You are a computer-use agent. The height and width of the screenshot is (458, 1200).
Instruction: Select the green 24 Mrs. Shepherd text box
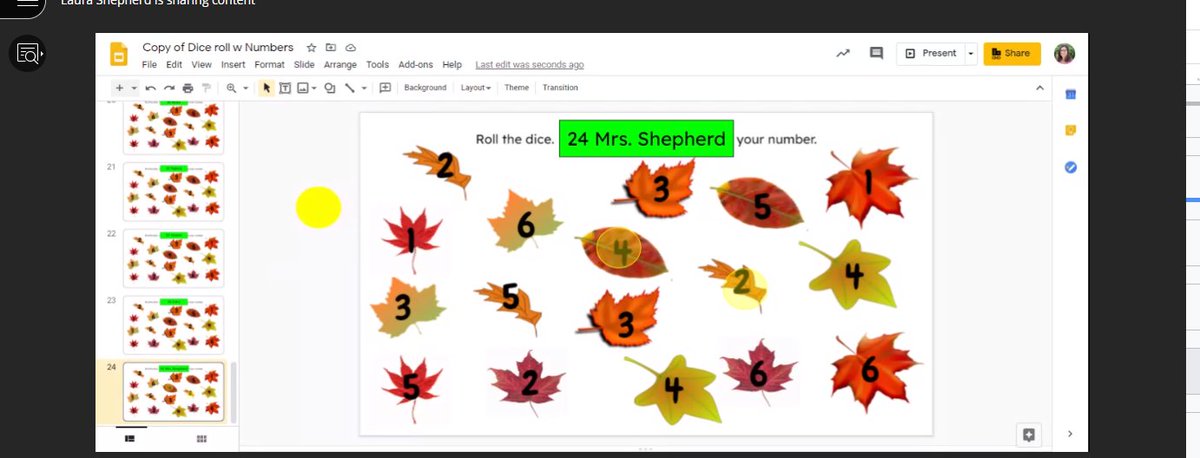point(646,139)
